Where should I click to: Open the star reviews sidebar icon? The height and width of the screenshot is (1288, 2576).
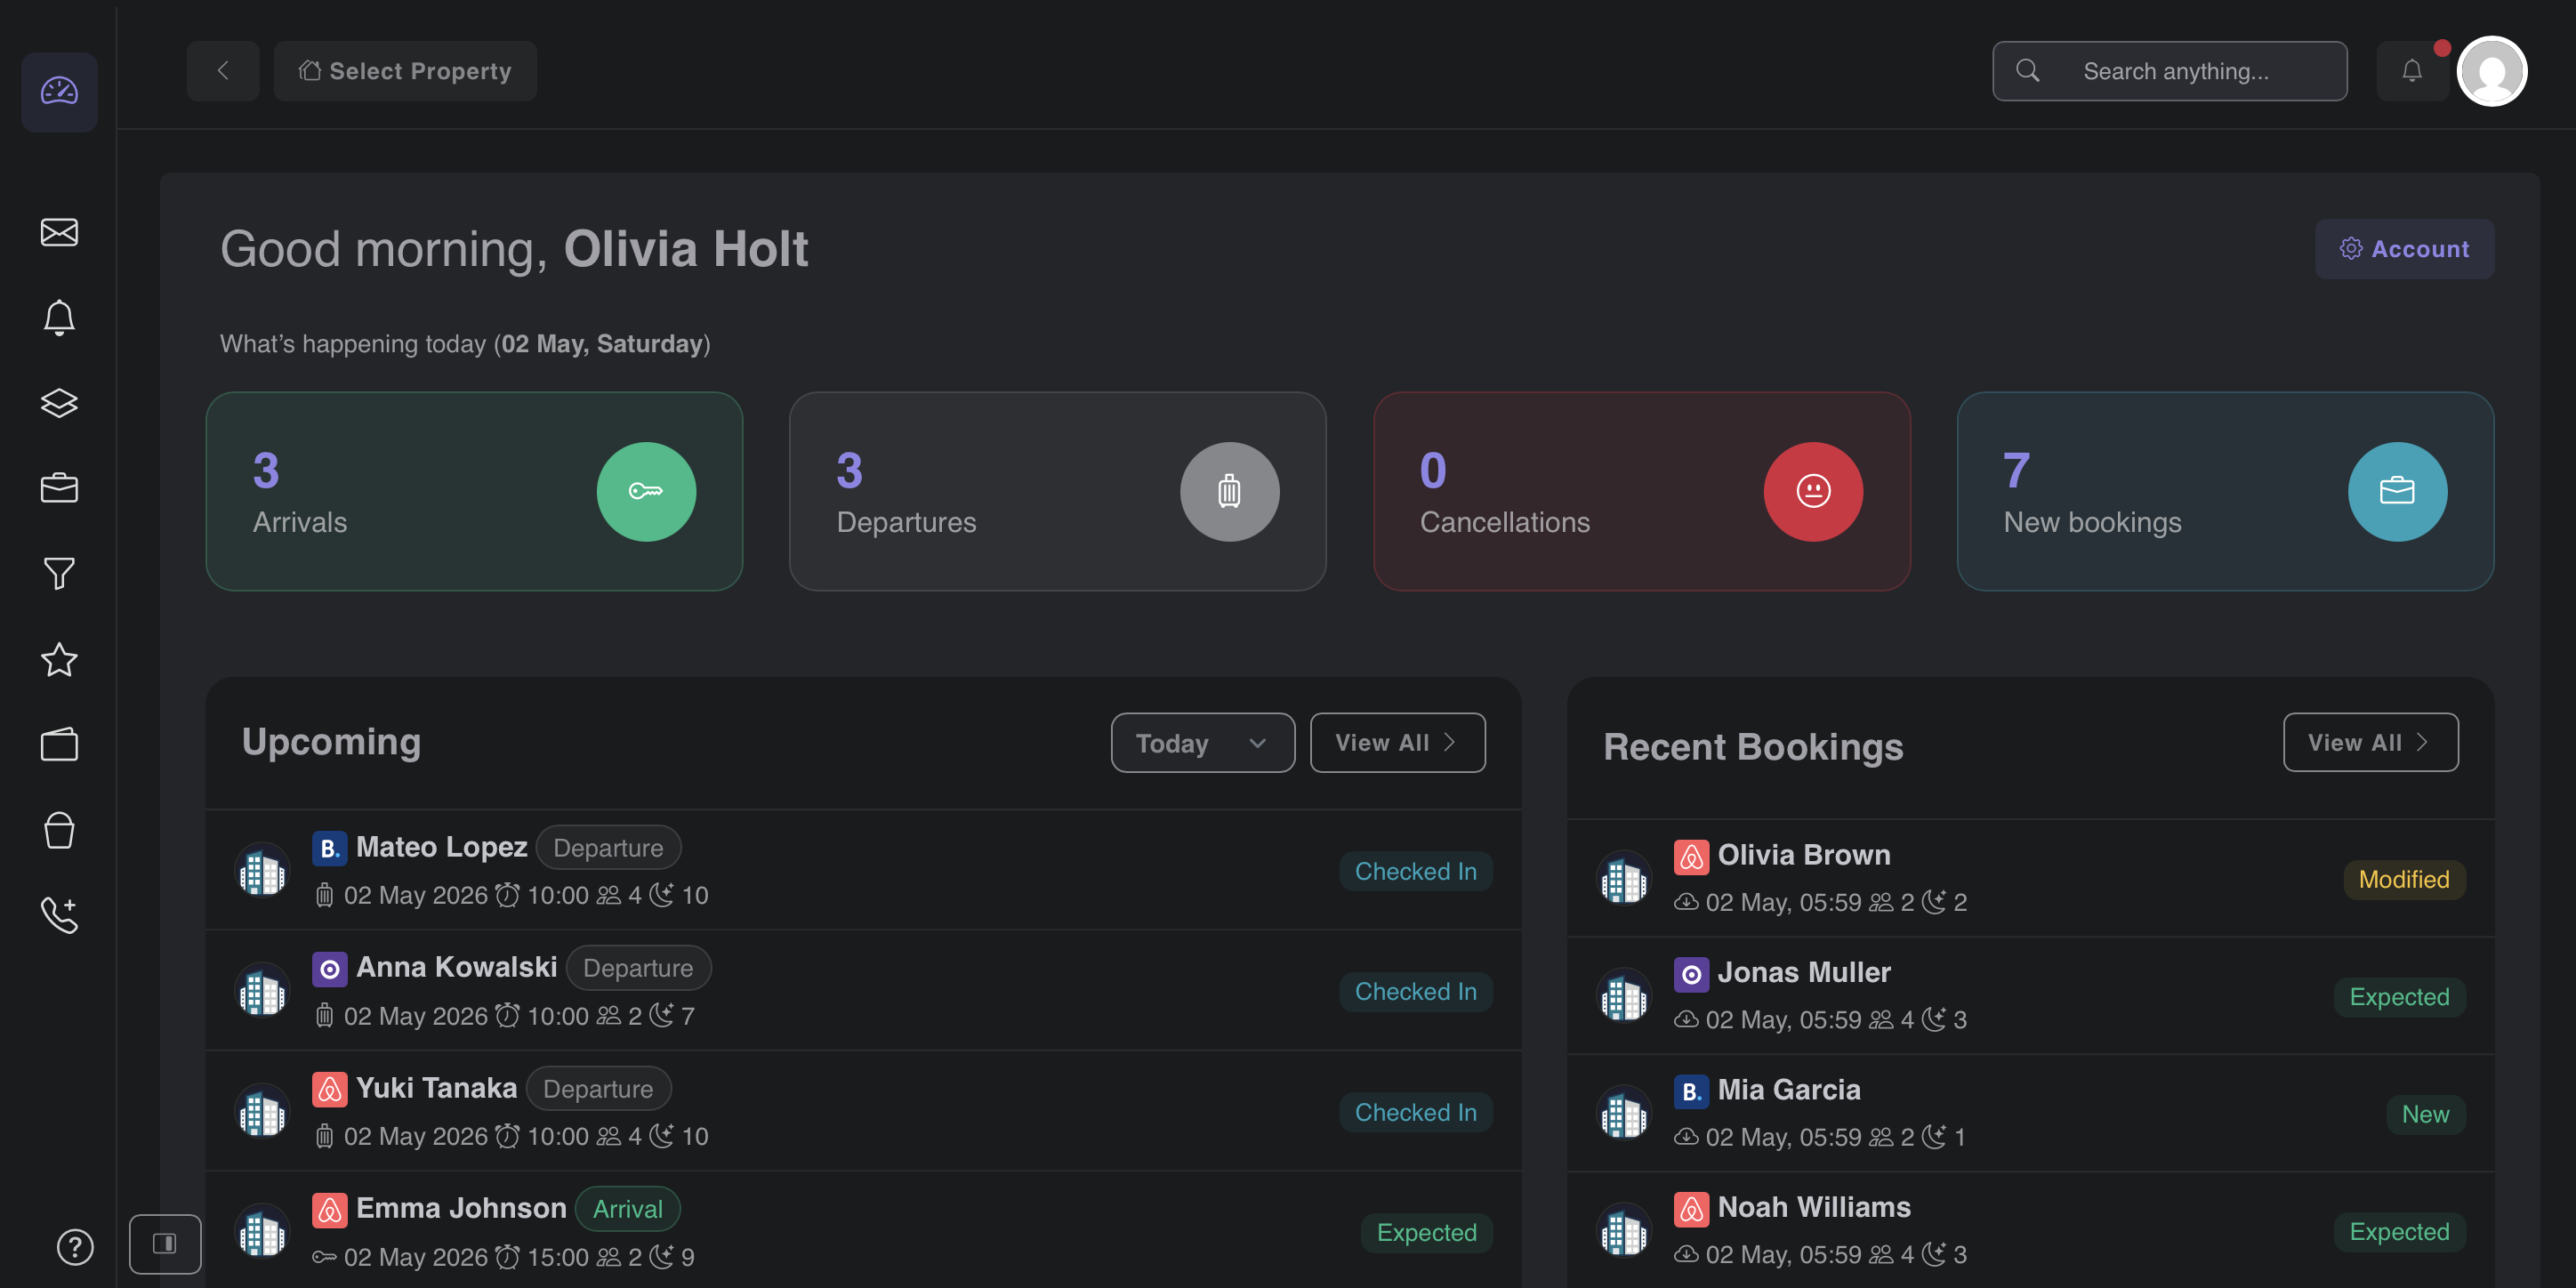tap(59, 659)
